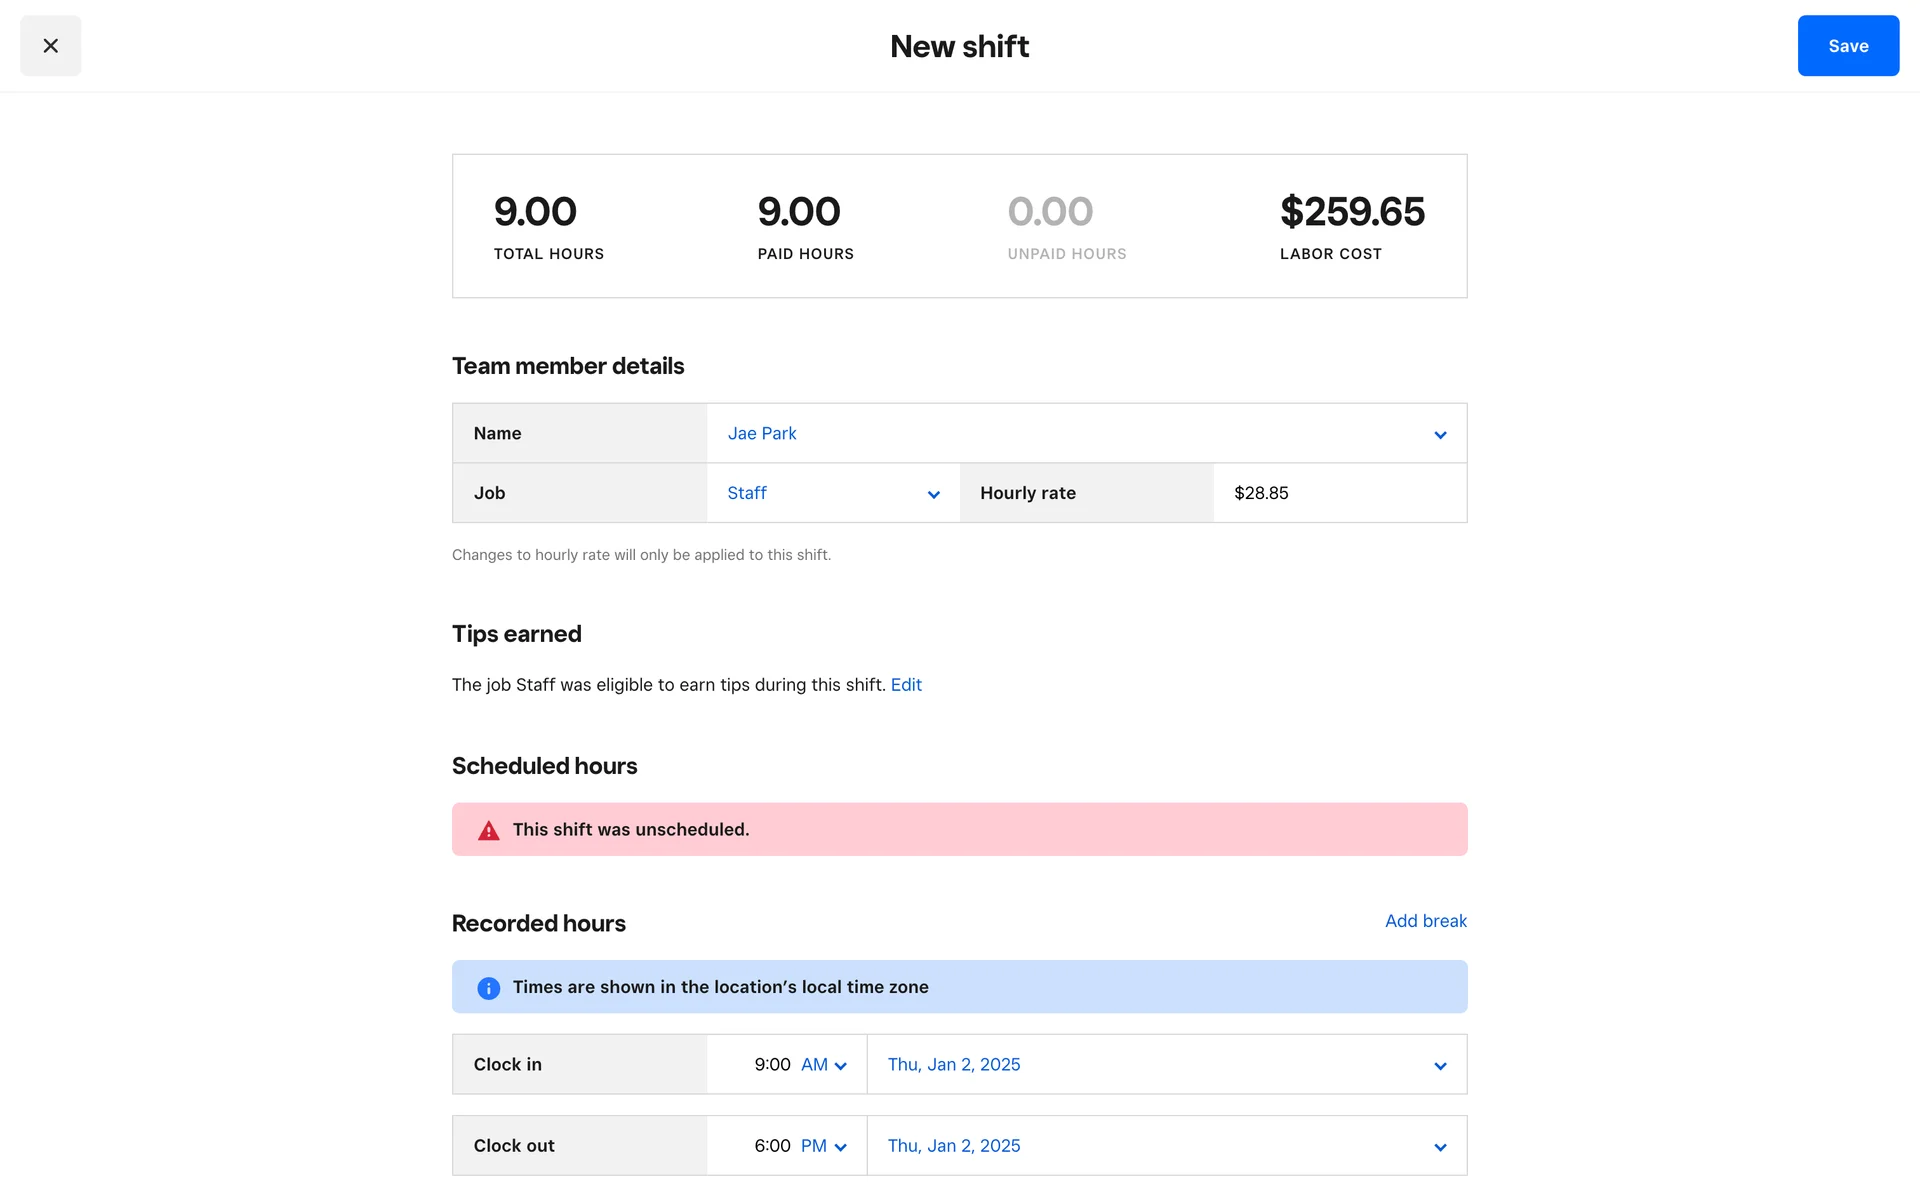Screen dimensions: 1920x1200
Task: Toggle the Clock in AM selector
Action: tap(823, 1065)
